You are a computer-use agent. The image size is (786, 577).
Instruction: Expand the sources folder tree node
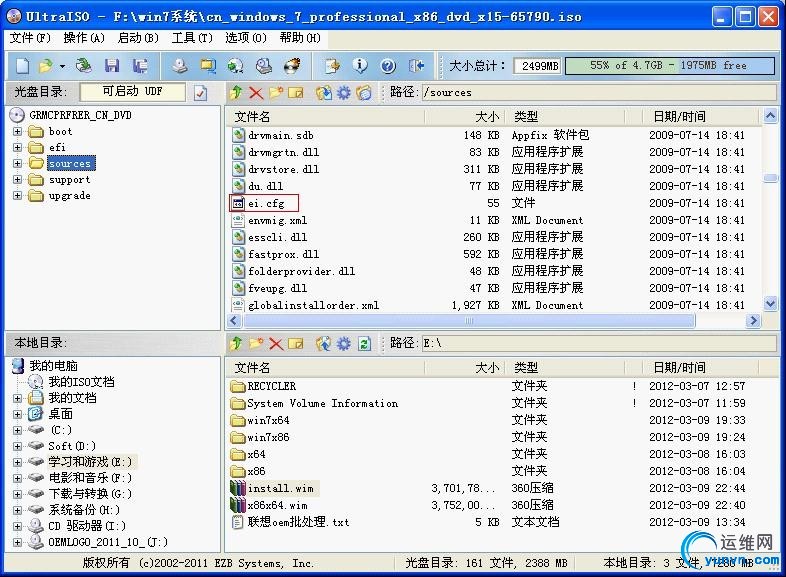coord(18,163)
